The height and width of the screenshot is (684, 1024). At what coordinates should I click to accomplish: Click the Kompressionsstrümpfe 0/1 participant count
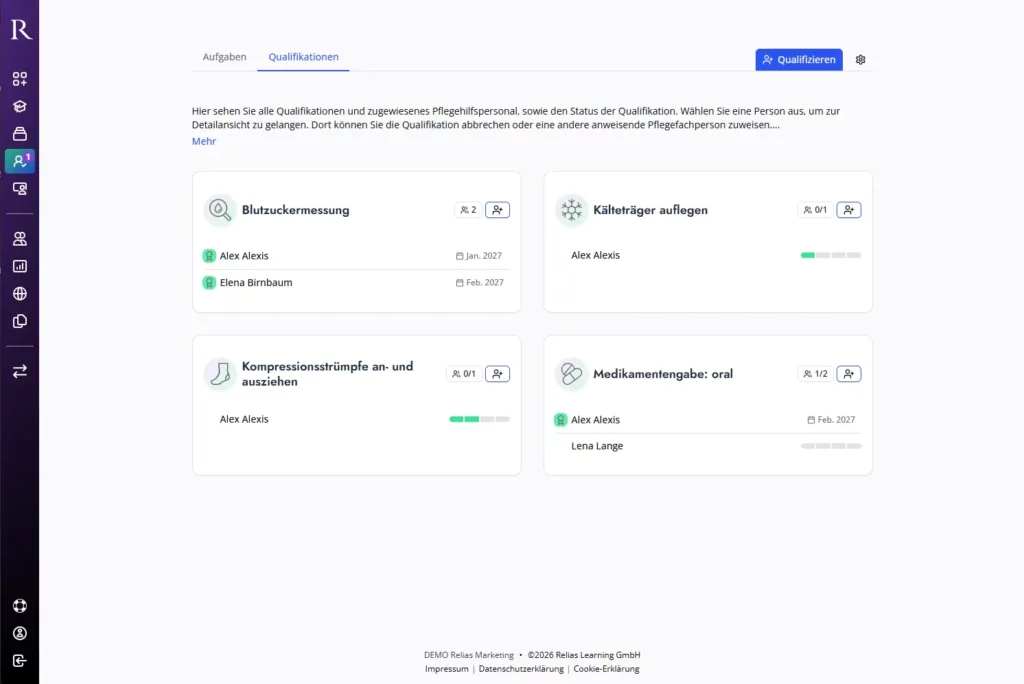pos(464,374)
